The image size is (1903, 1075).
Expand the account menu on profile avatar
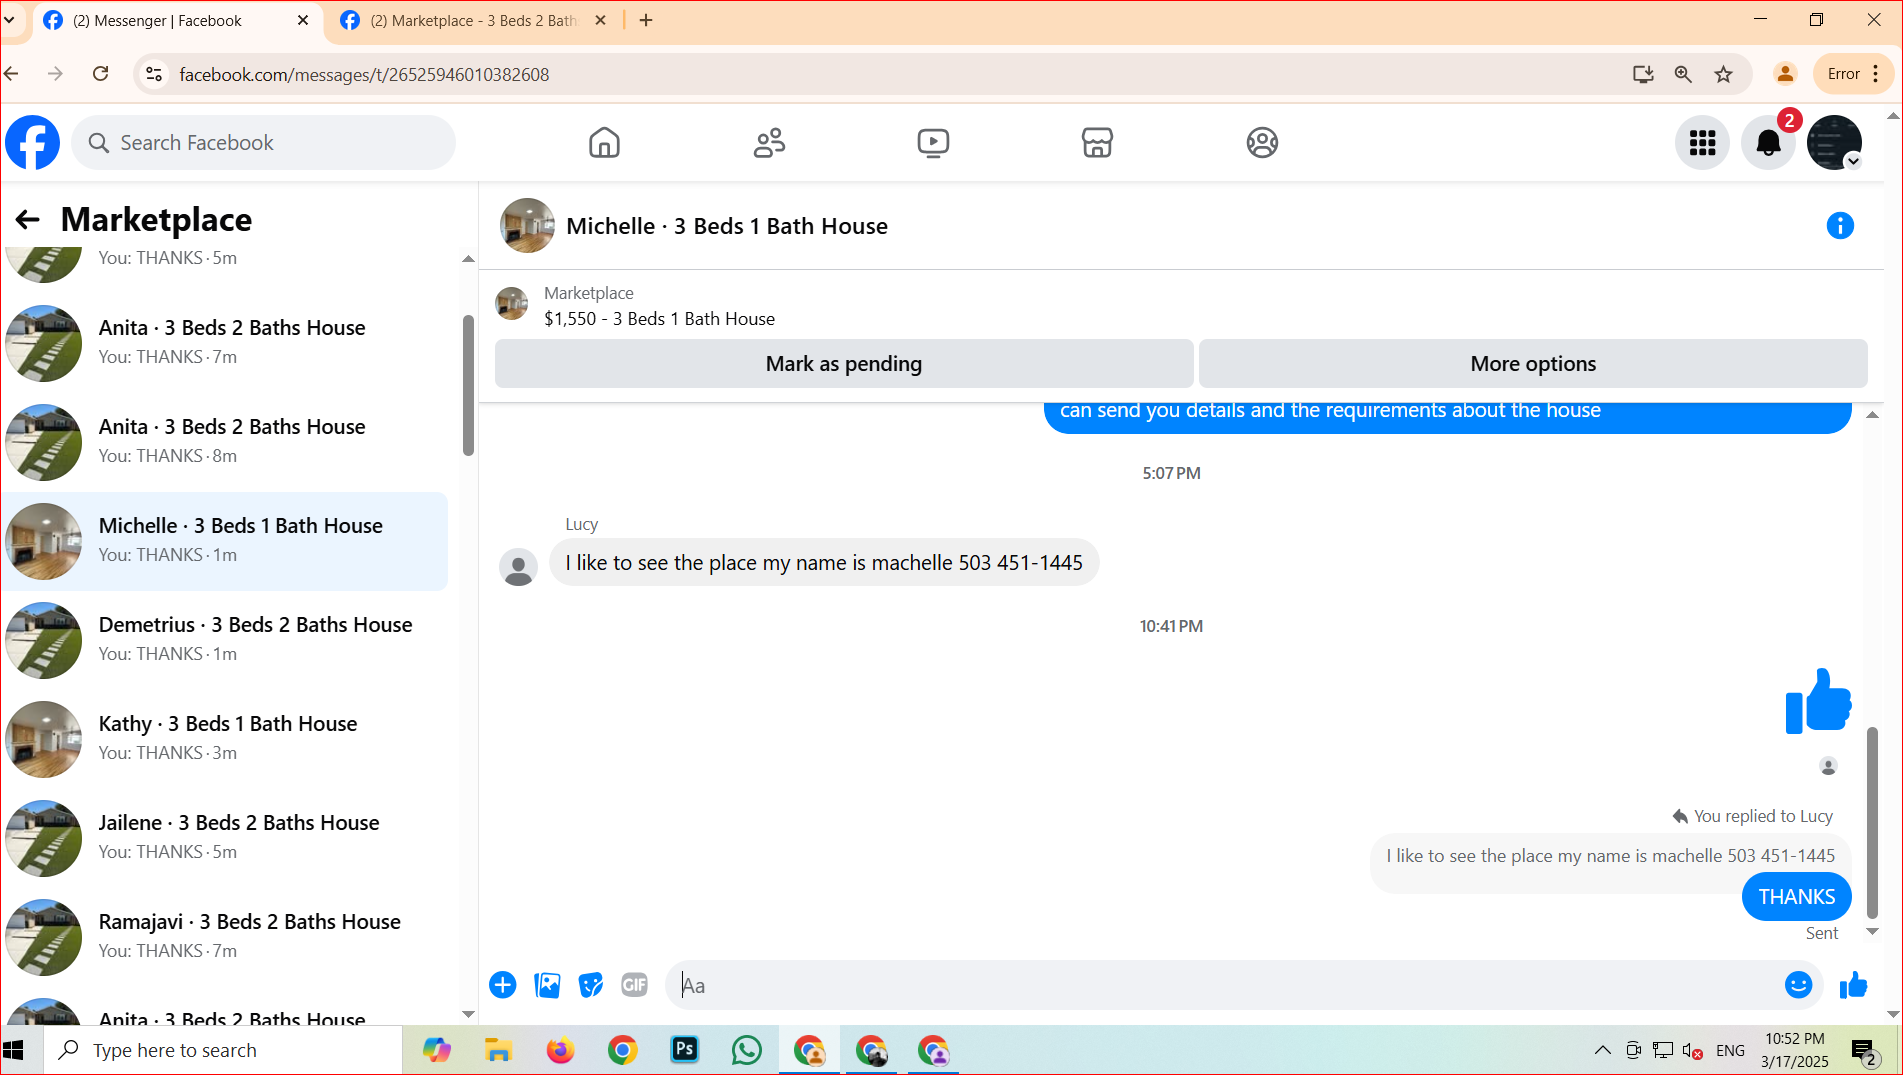click(x=1853, y=161)
